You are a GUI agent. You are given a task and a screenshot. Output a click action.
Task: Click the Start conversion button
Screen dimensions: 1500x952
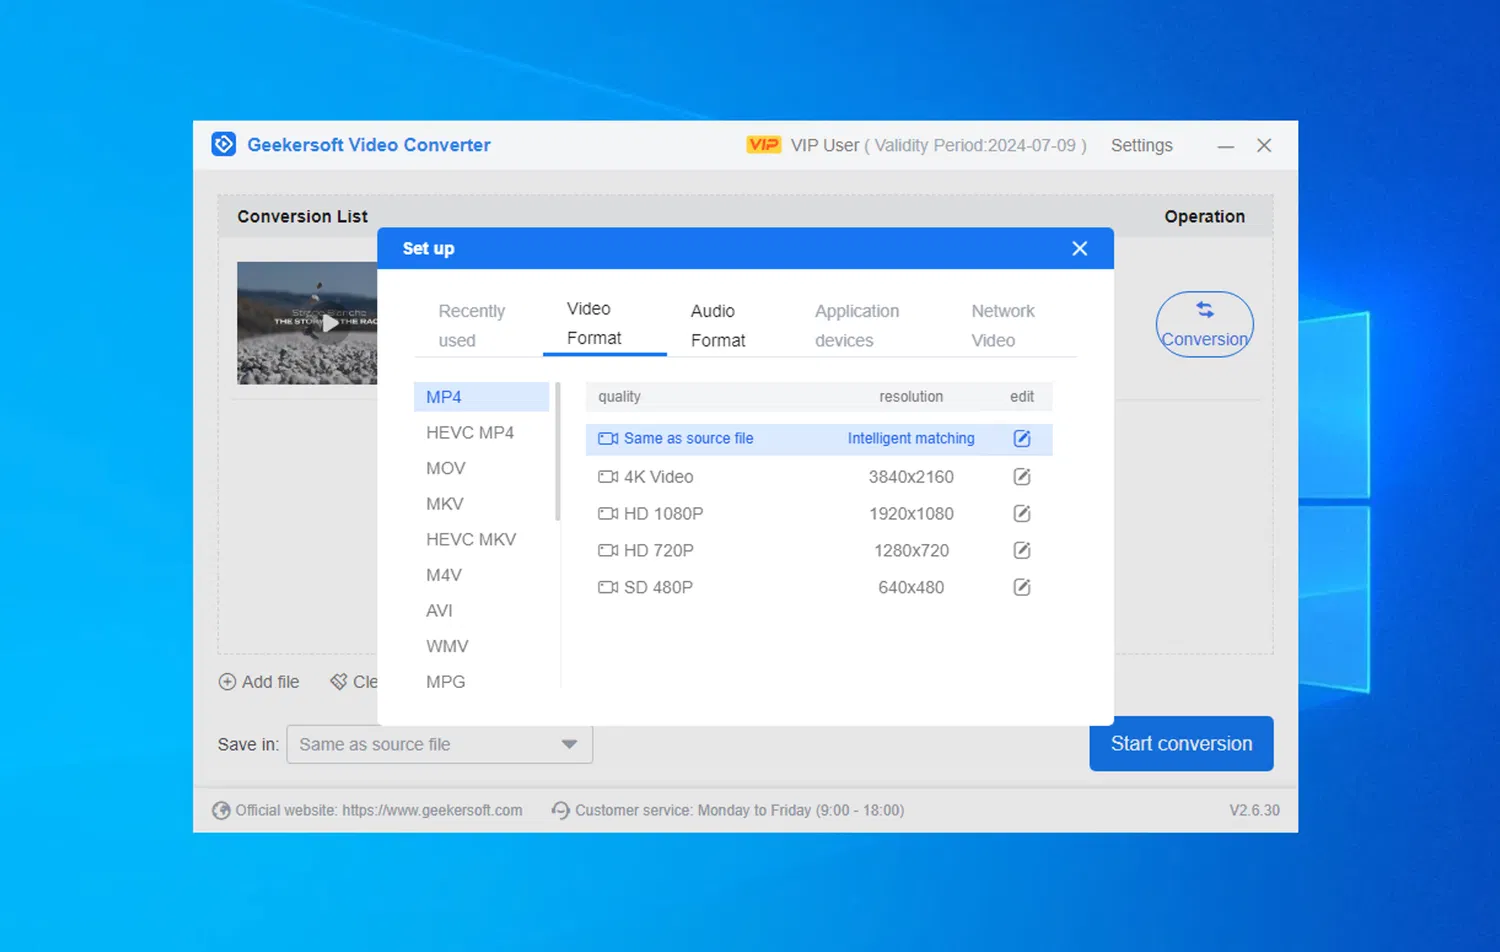(x=1181, y=743)
